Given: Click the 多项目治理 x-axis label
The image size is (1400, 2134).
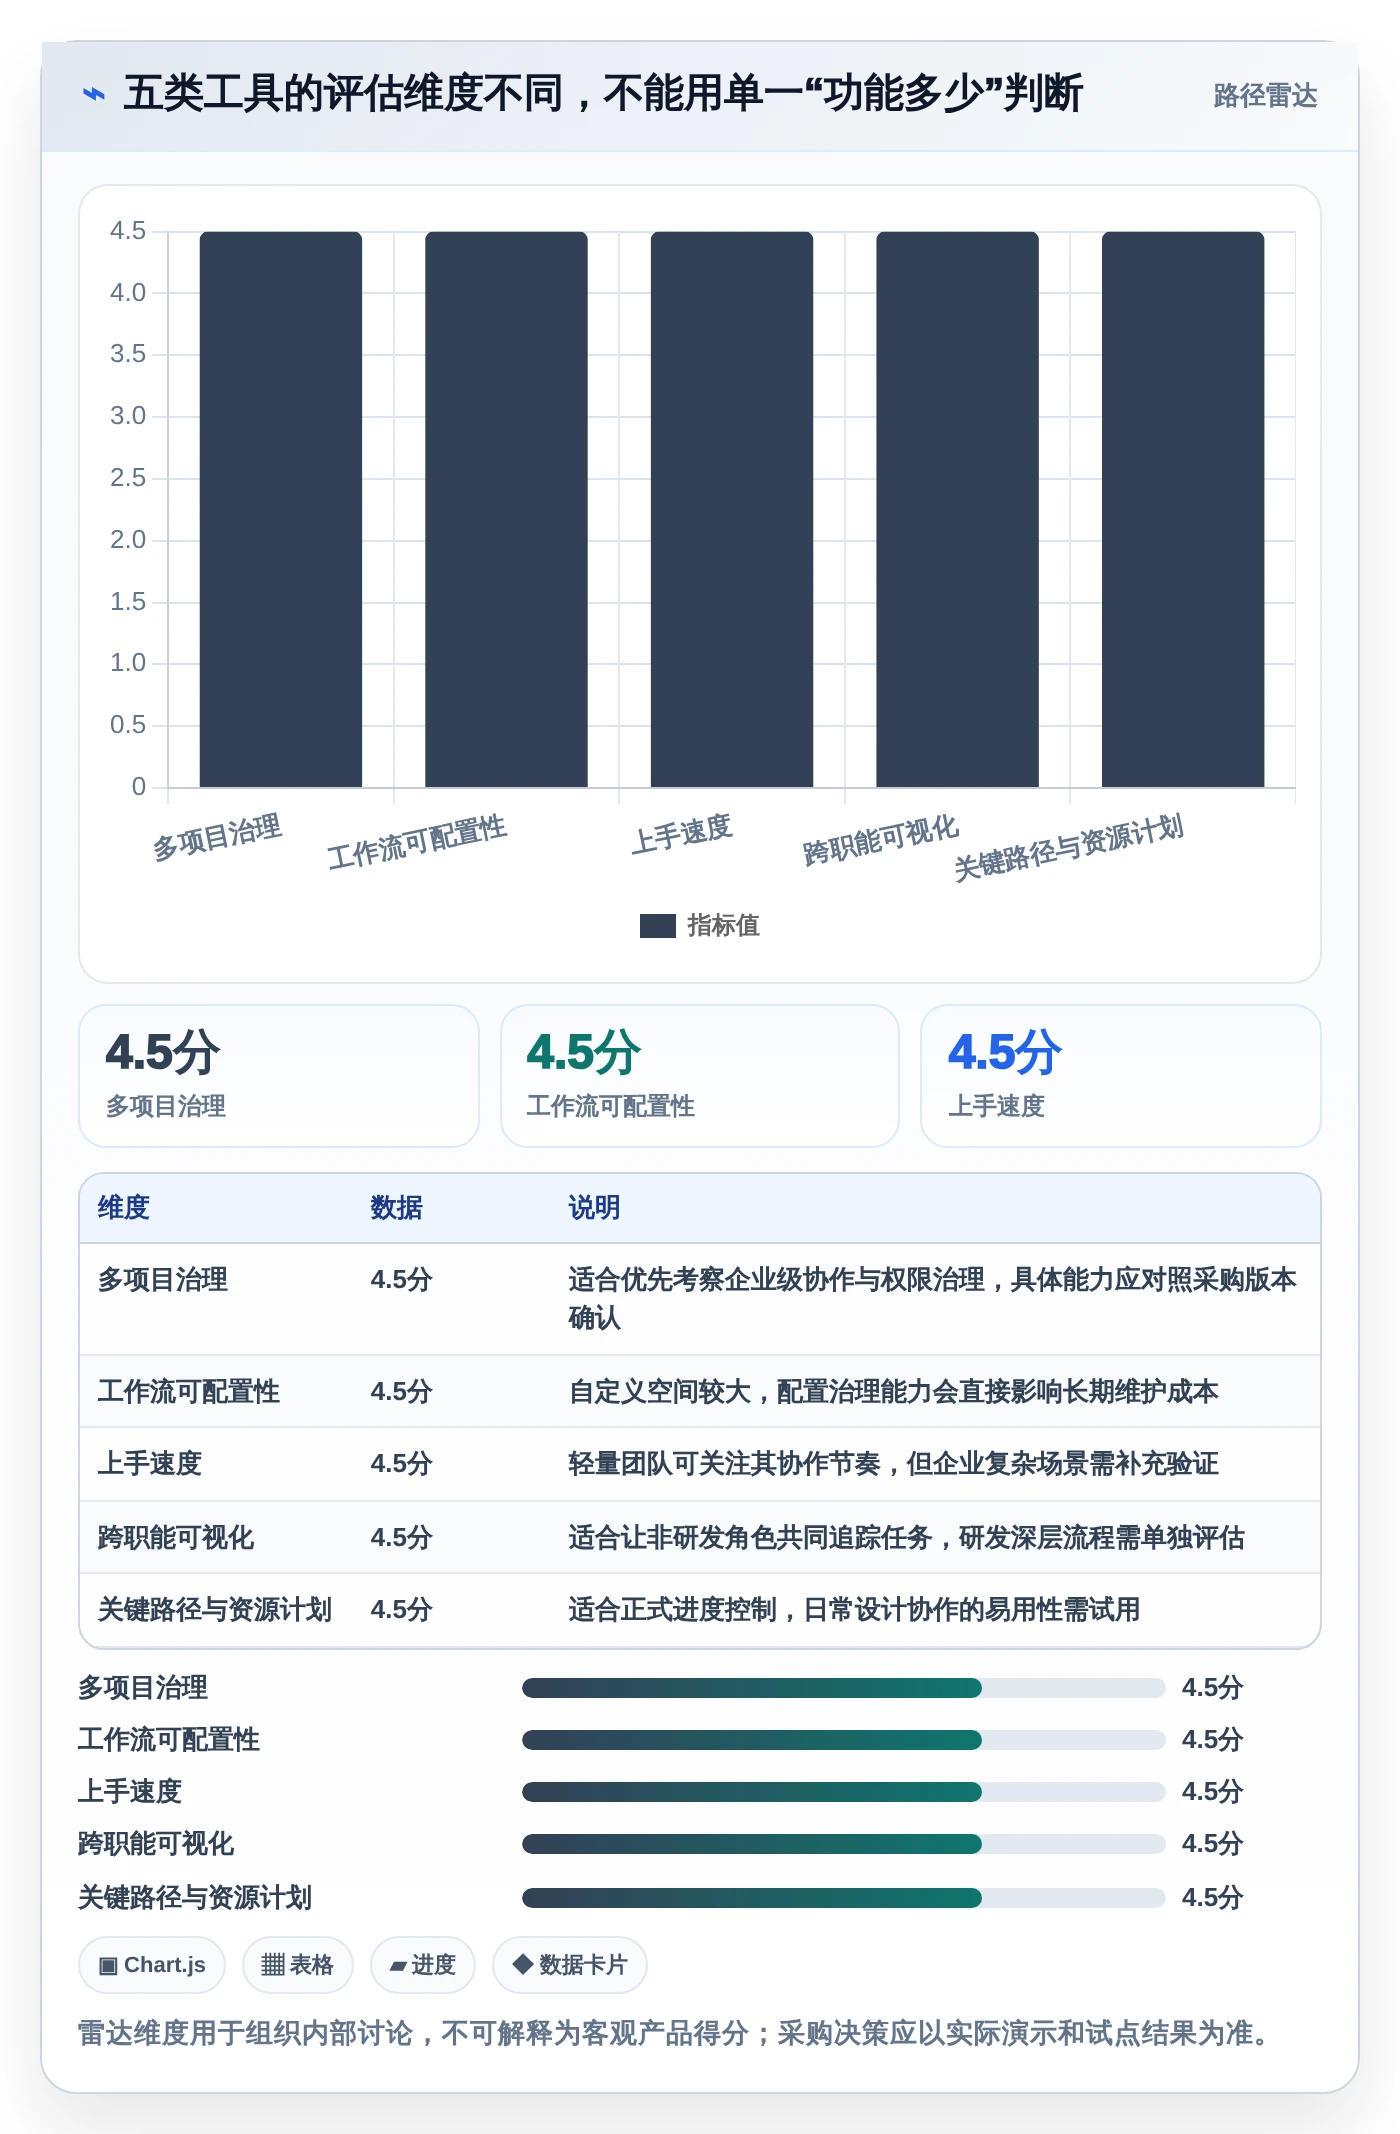Looking at the screenshot, I should tap(217, 838).
